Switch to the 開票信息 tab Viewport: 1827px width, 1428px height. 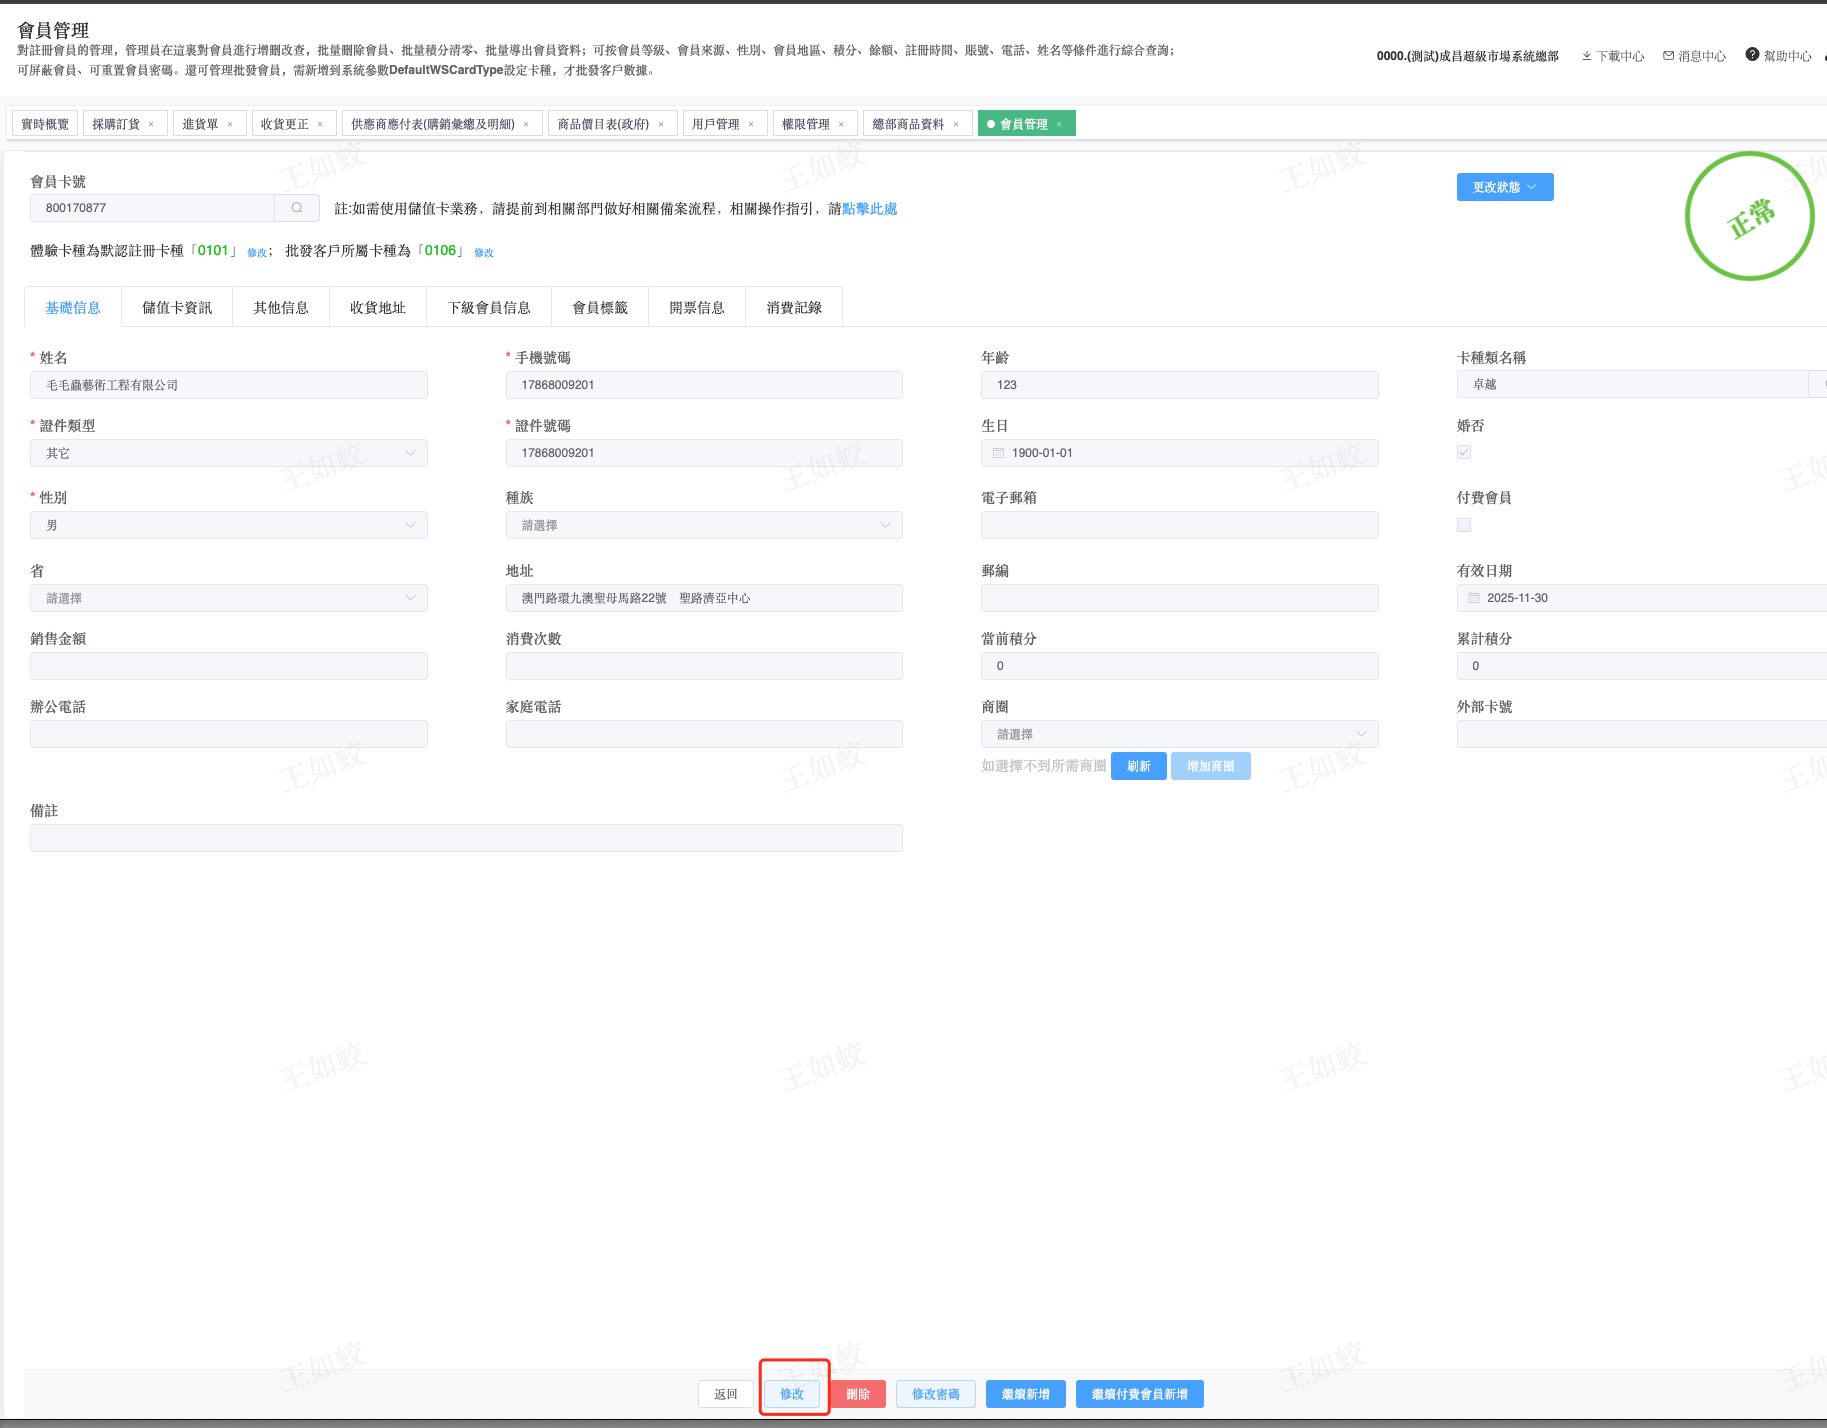pos(697,307)
